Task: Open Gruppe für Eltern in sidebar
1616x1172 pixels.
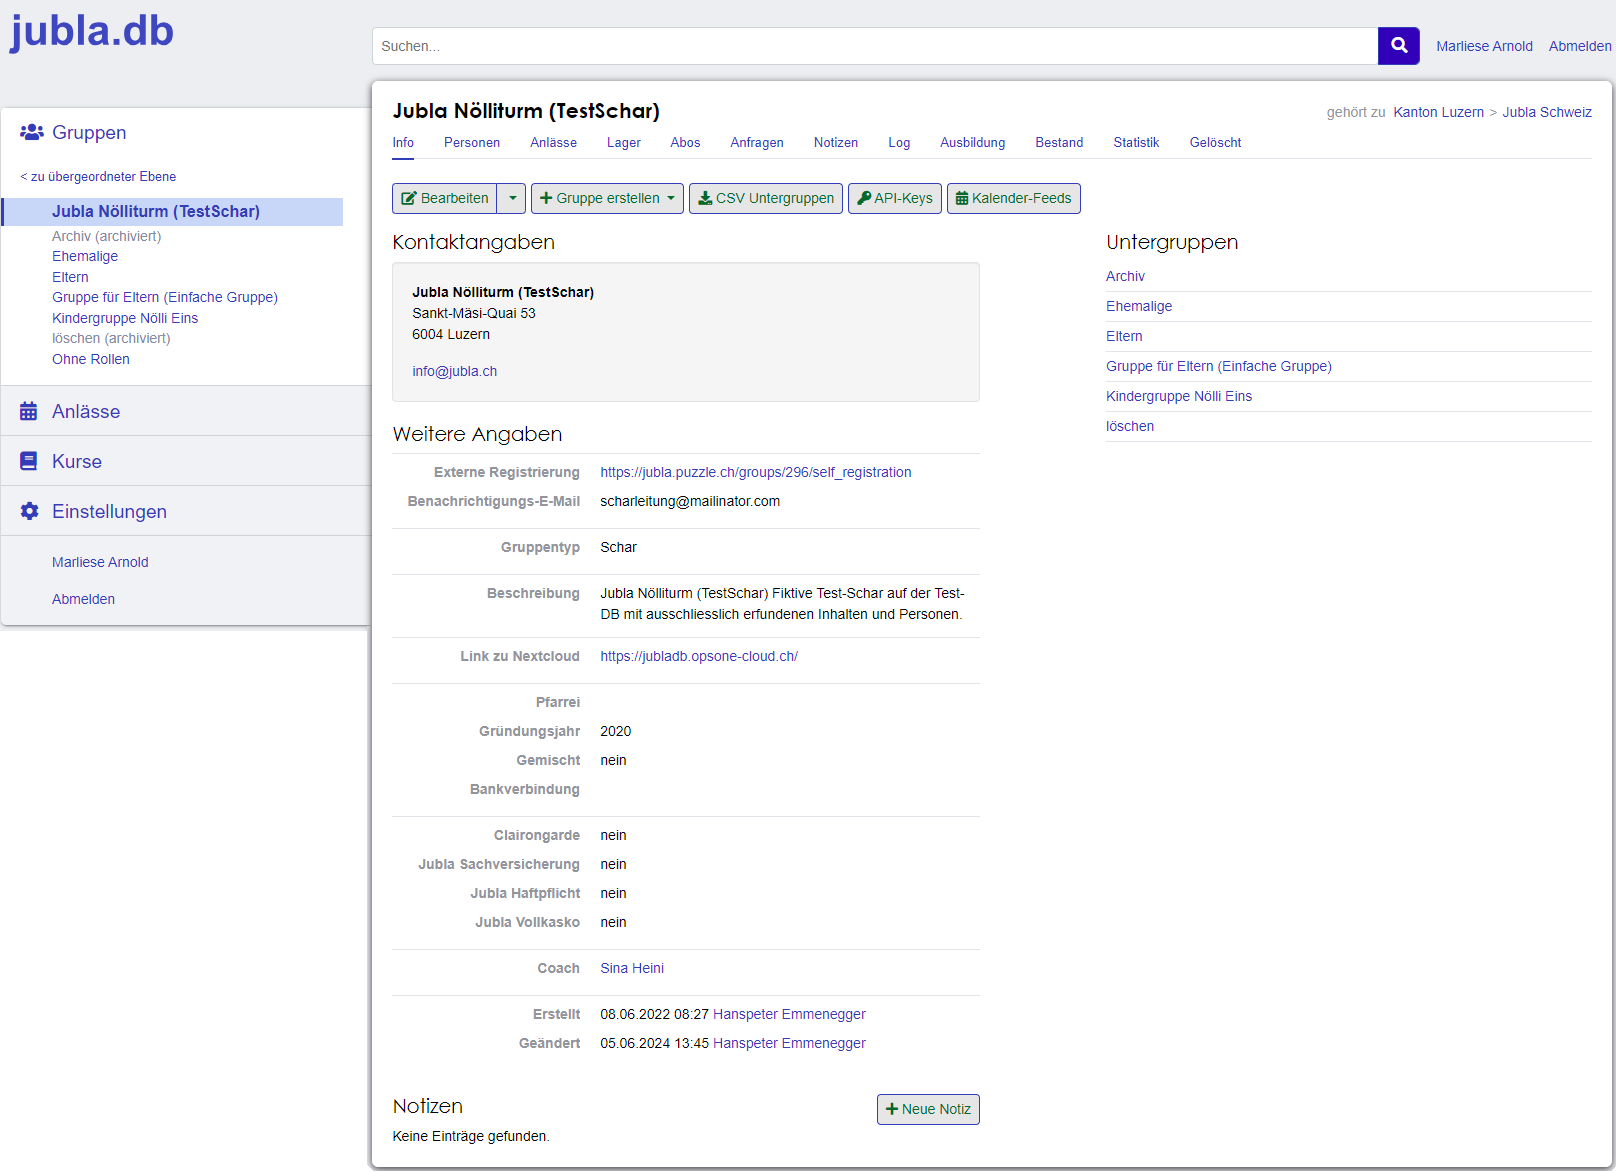Action: [x=165, y=297]
